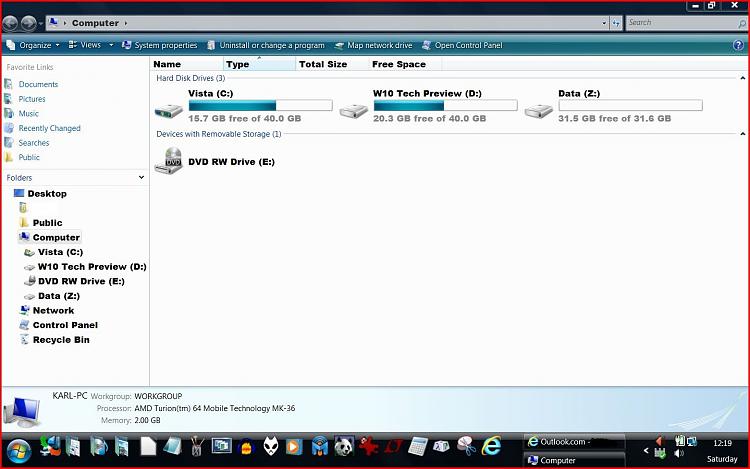Select Desktop in the Folders tree
This screenshot has width=750, height=469.
click(47, 194)
